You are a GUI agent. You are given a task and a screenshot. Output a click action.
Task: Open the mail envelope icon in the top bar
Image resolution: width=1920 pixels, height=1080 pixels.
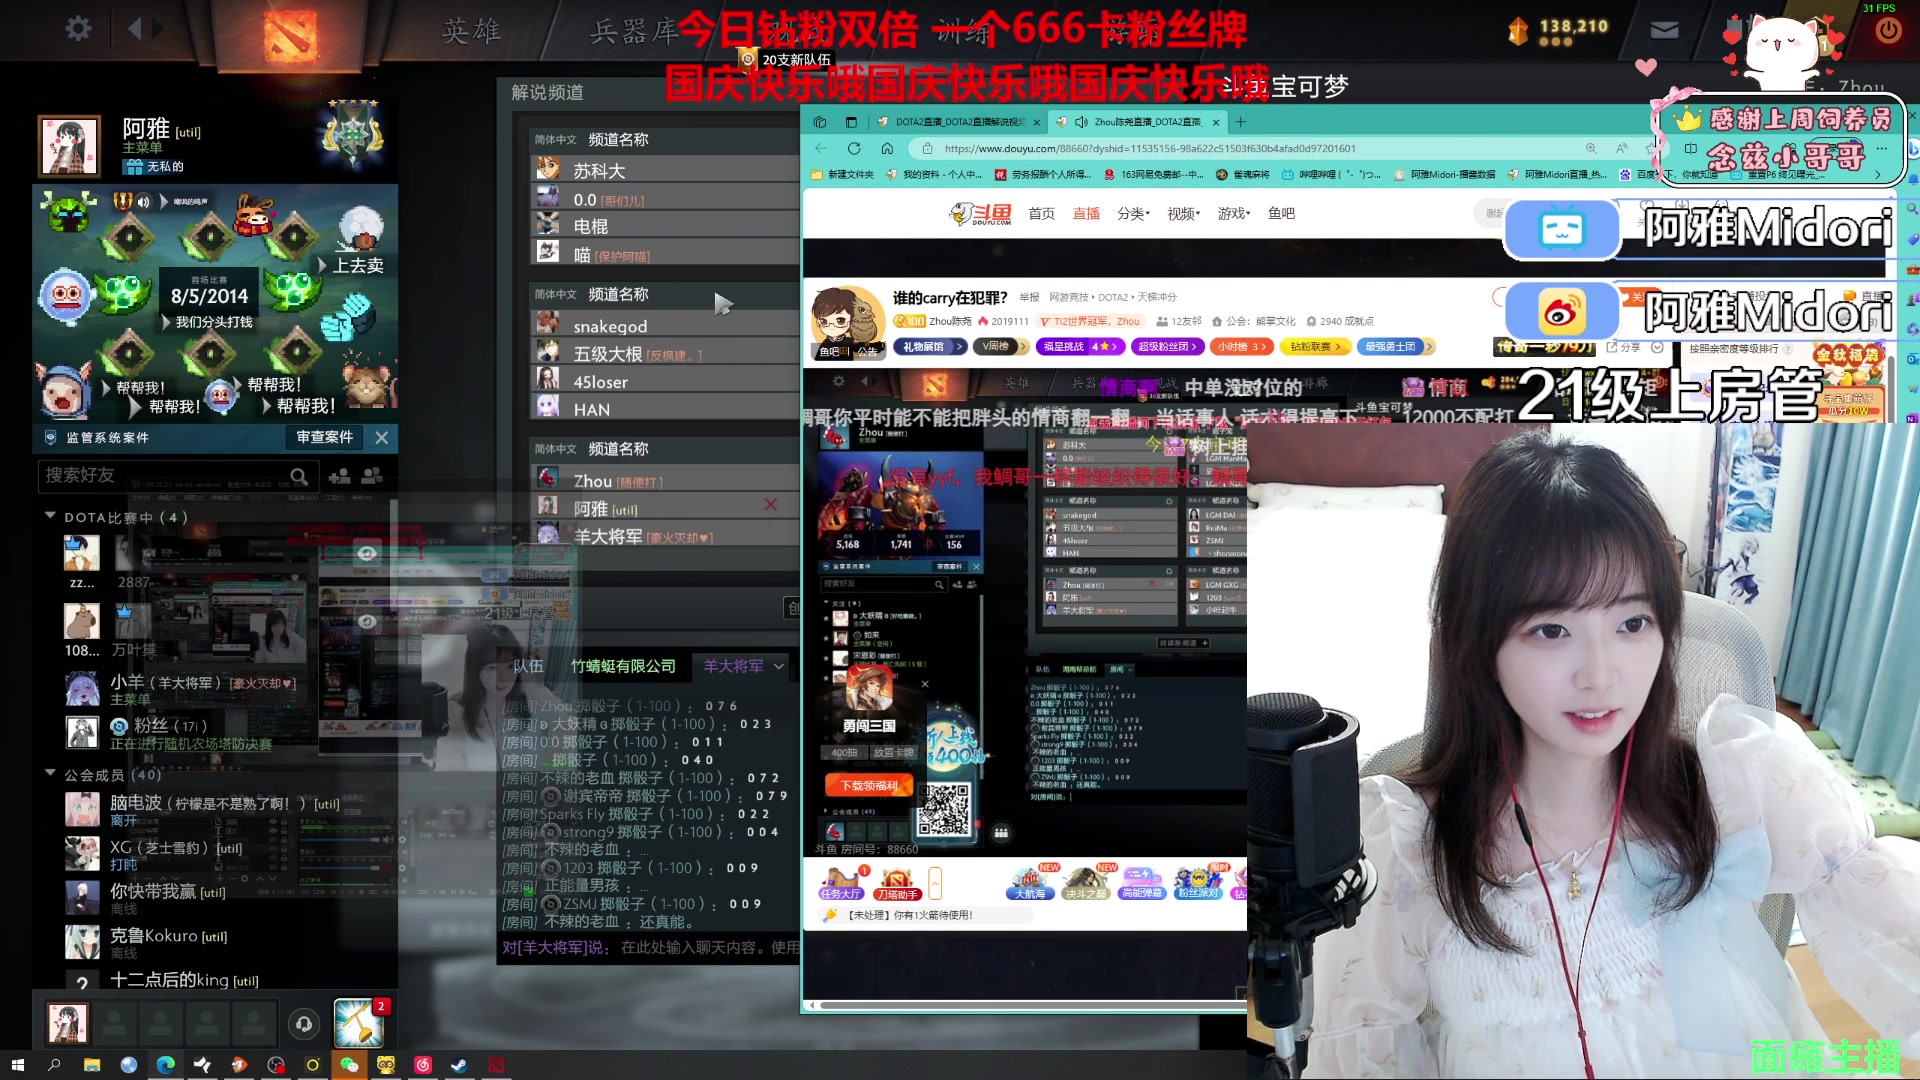tap(1663, 30)
